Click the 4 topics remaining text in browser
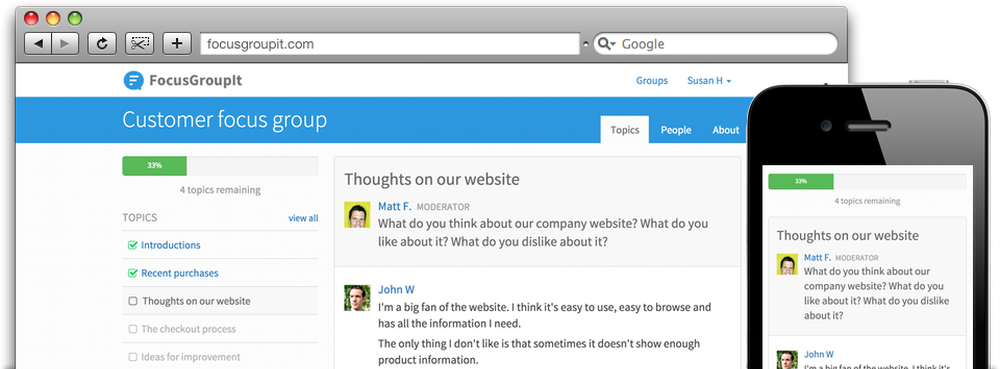This screenshot has width=1000, height=369. [220, 190]
